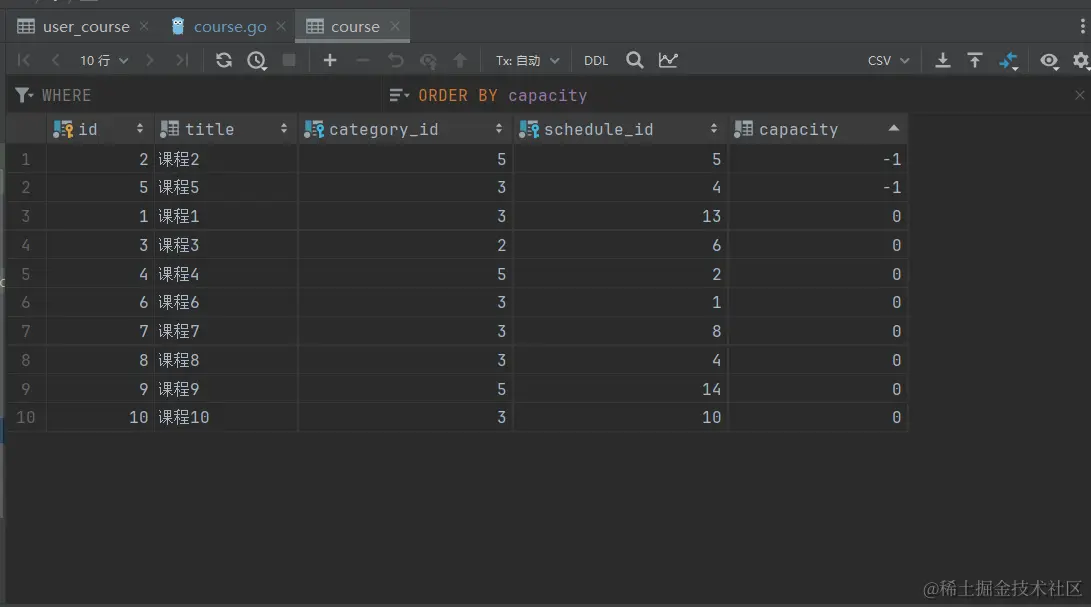Click the compare/transpose arrows icon
The height and width of the screenshot is (607, 1091).
(x=1008, y=61)
